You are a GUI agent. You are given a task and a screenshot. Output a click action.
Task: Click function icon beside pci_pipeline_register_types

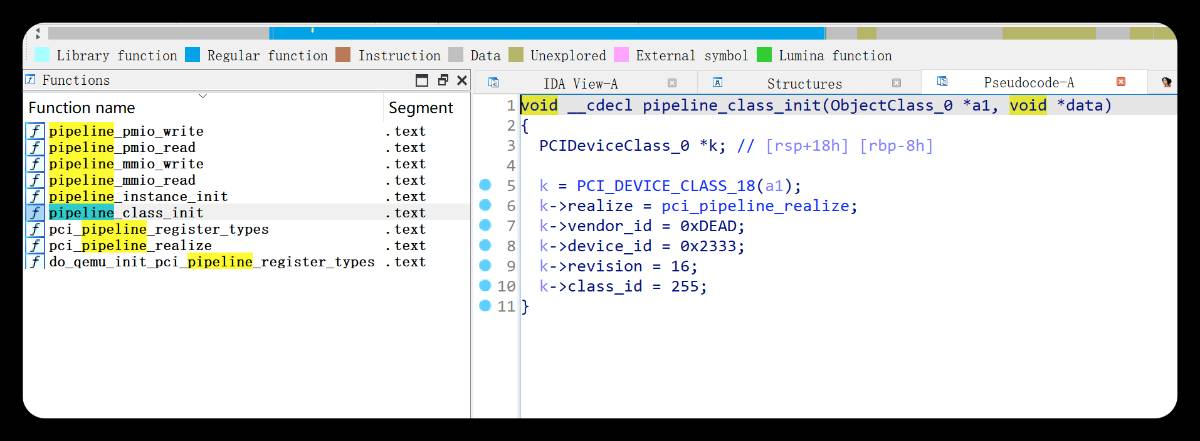point(35,229)
